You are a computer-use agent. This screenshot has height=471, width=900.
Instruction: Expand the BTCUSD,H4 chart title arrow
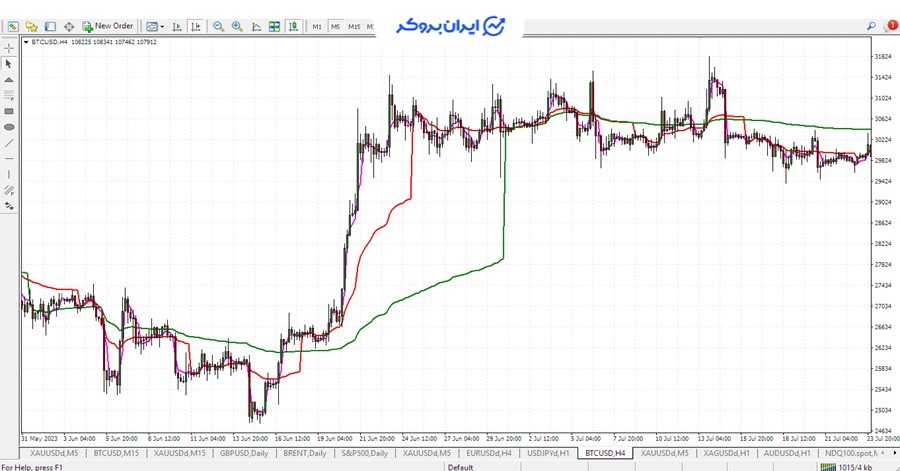point(26,42)
